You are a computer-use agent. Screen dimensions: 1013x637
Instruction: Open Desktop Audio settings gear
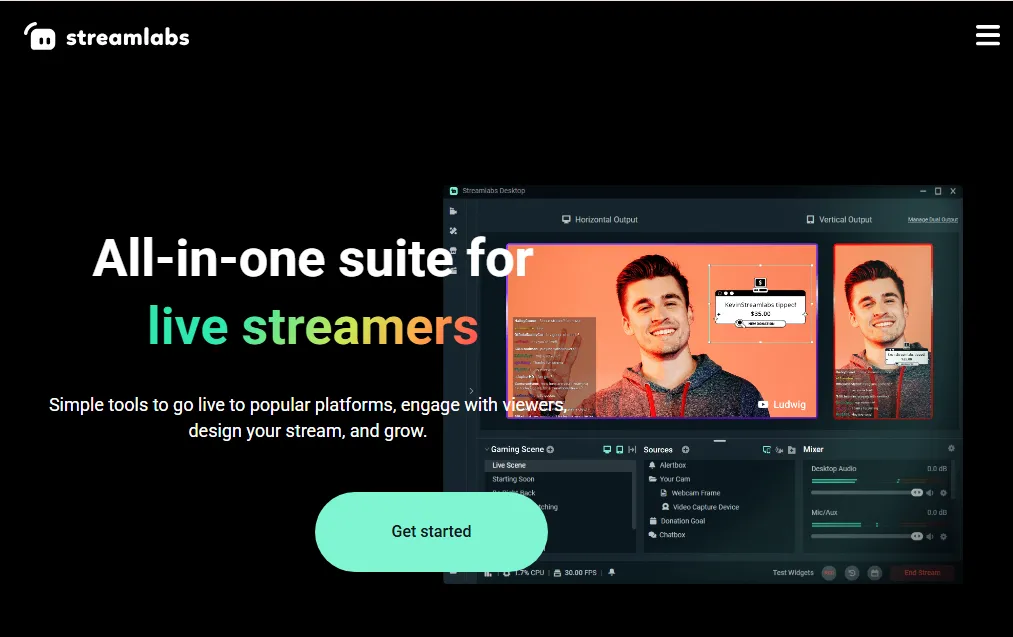pyautogui.click(x=943, y=493)
